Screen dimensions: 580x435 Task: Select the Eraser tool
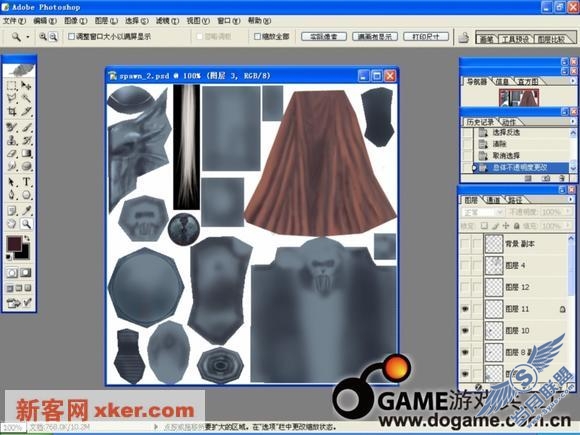tap(12, 153)
